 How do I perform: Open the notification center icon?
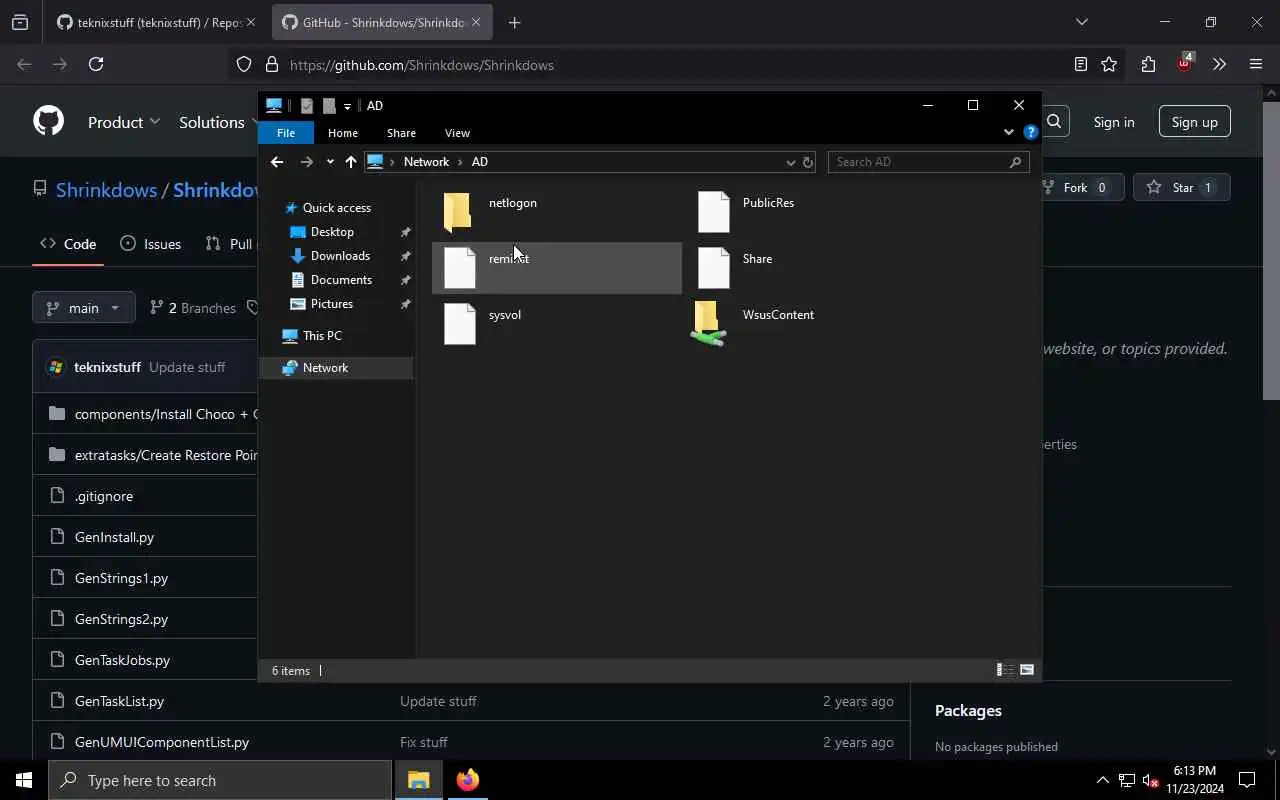1247,780
